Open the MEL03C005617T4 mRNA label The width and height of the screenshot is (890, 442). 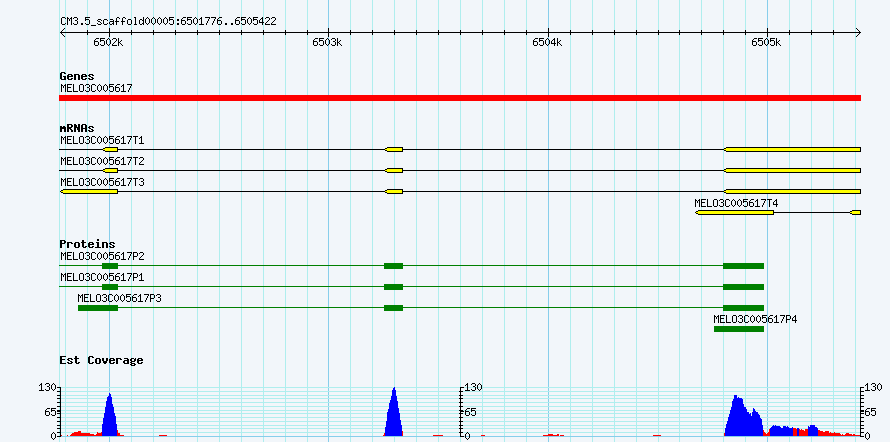click(736, 203)
